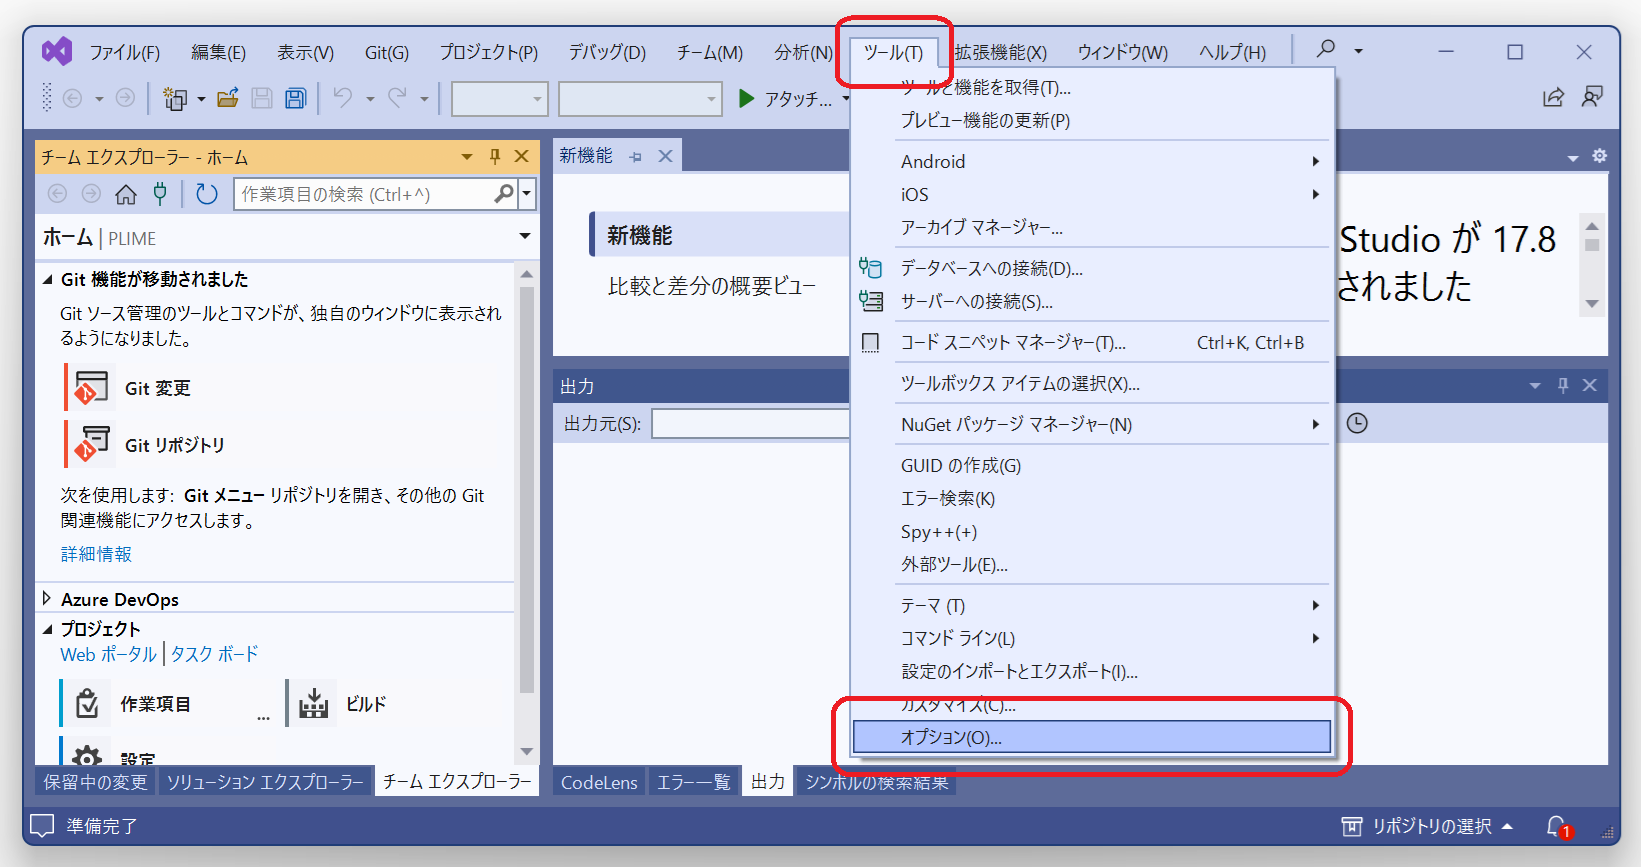Close the 新機能 tab
The image size is (1641, 867).
click(666, 156)
